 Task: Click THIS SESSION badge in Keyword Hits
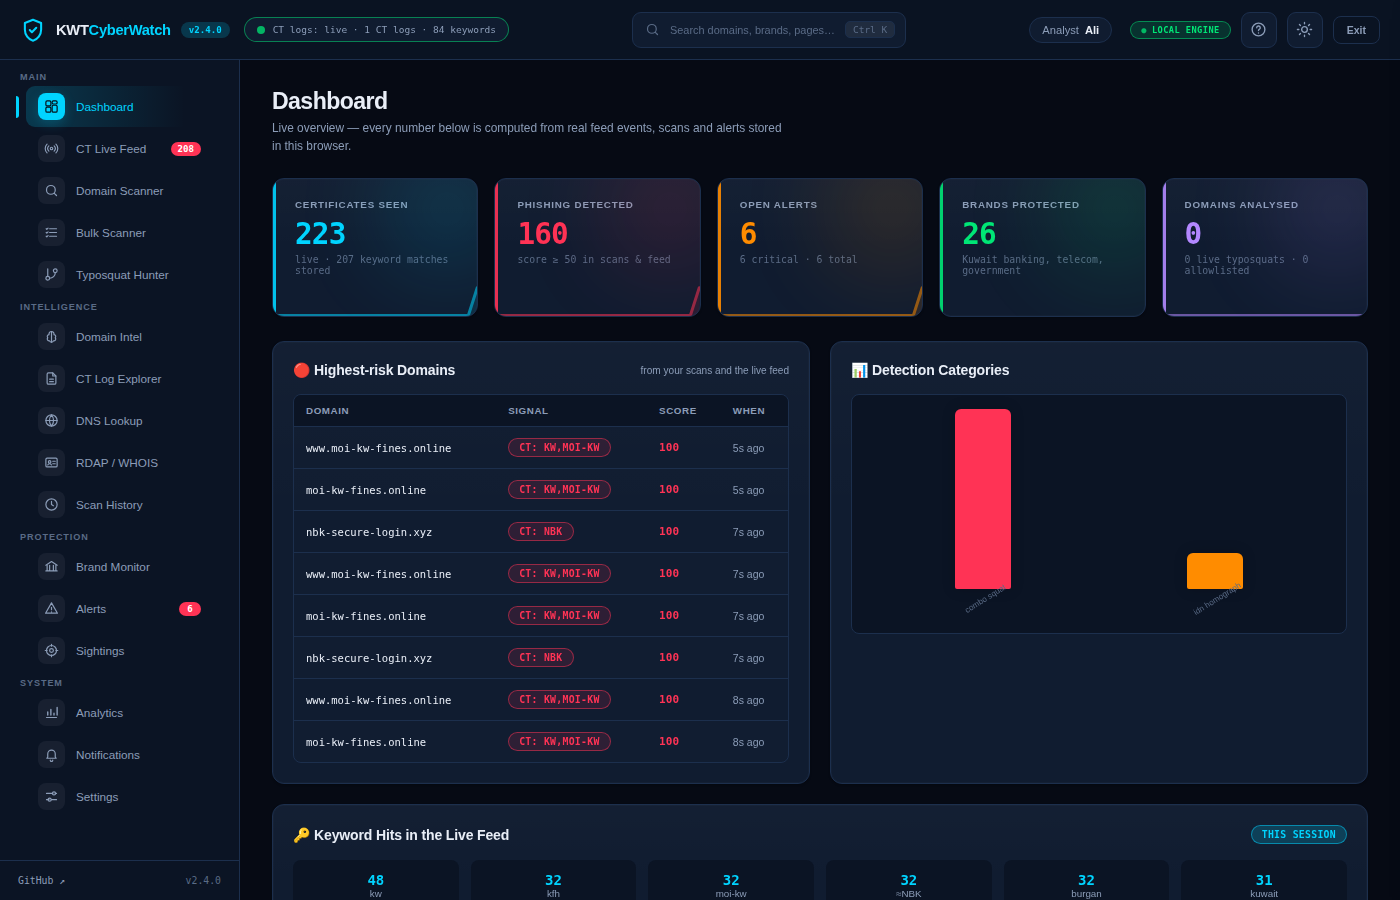click(x=1298, y=834)
